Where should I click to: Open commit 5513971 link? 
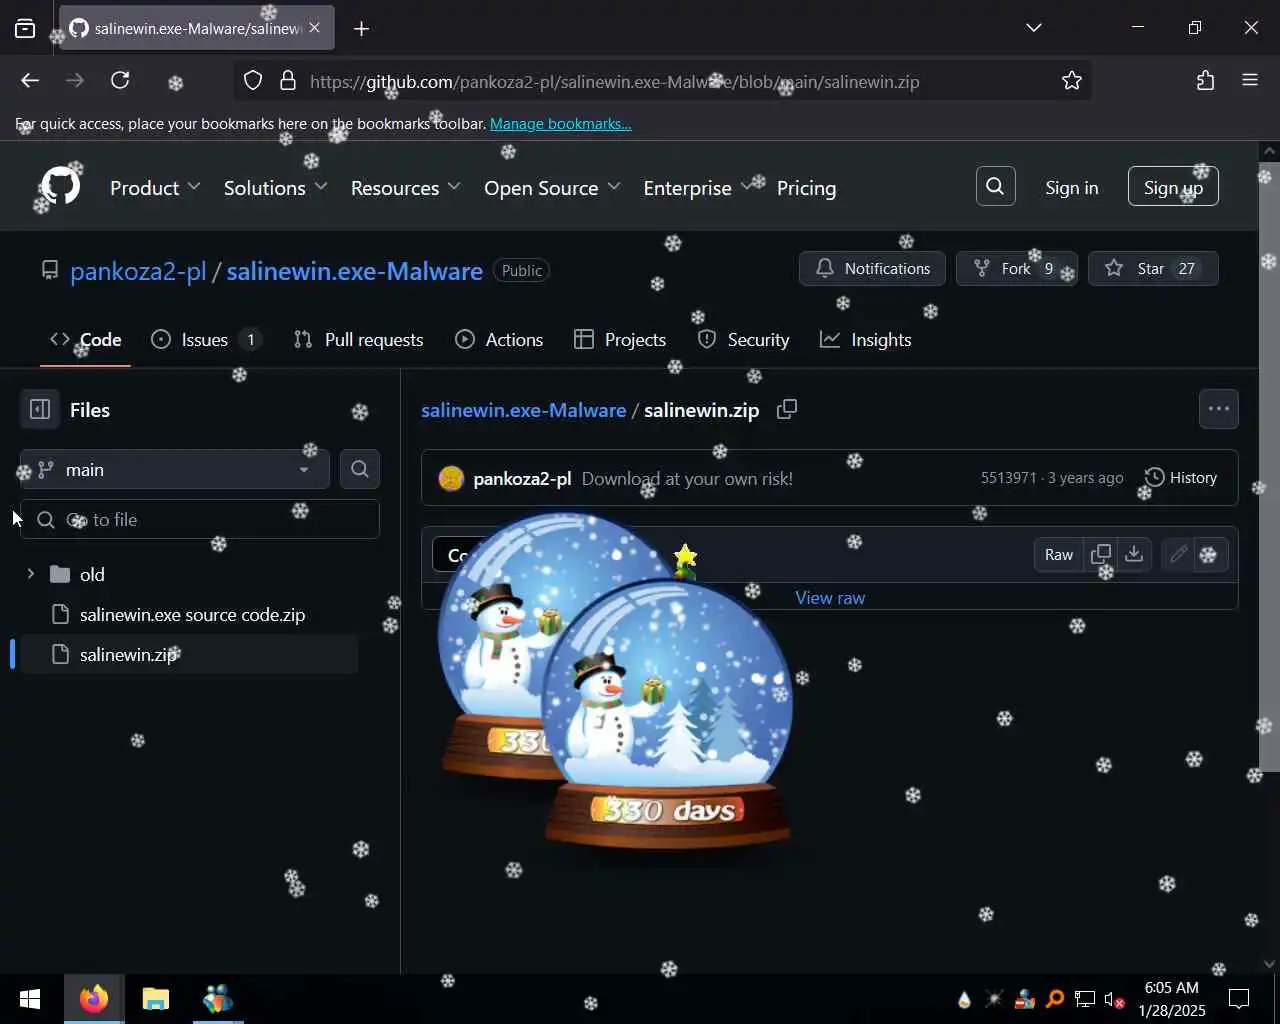point(1008,478)
